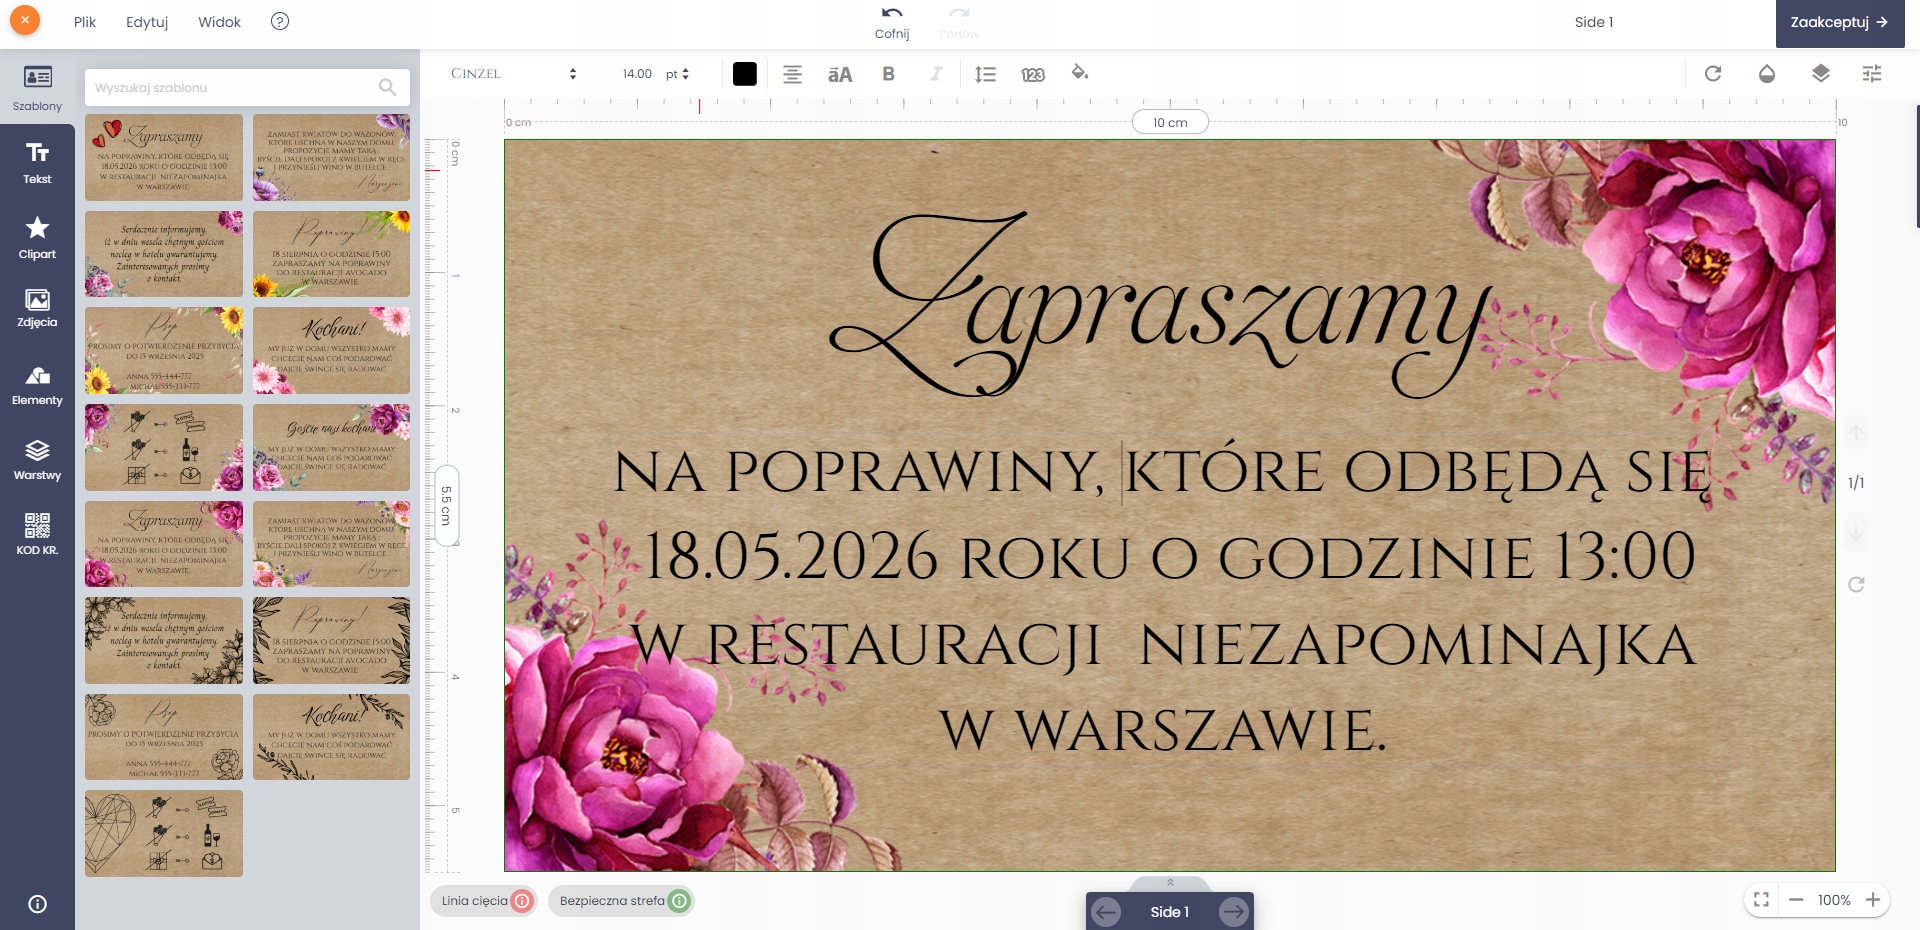
Task: Click the Zaakceptuj button
Action: pos(1839,22)
